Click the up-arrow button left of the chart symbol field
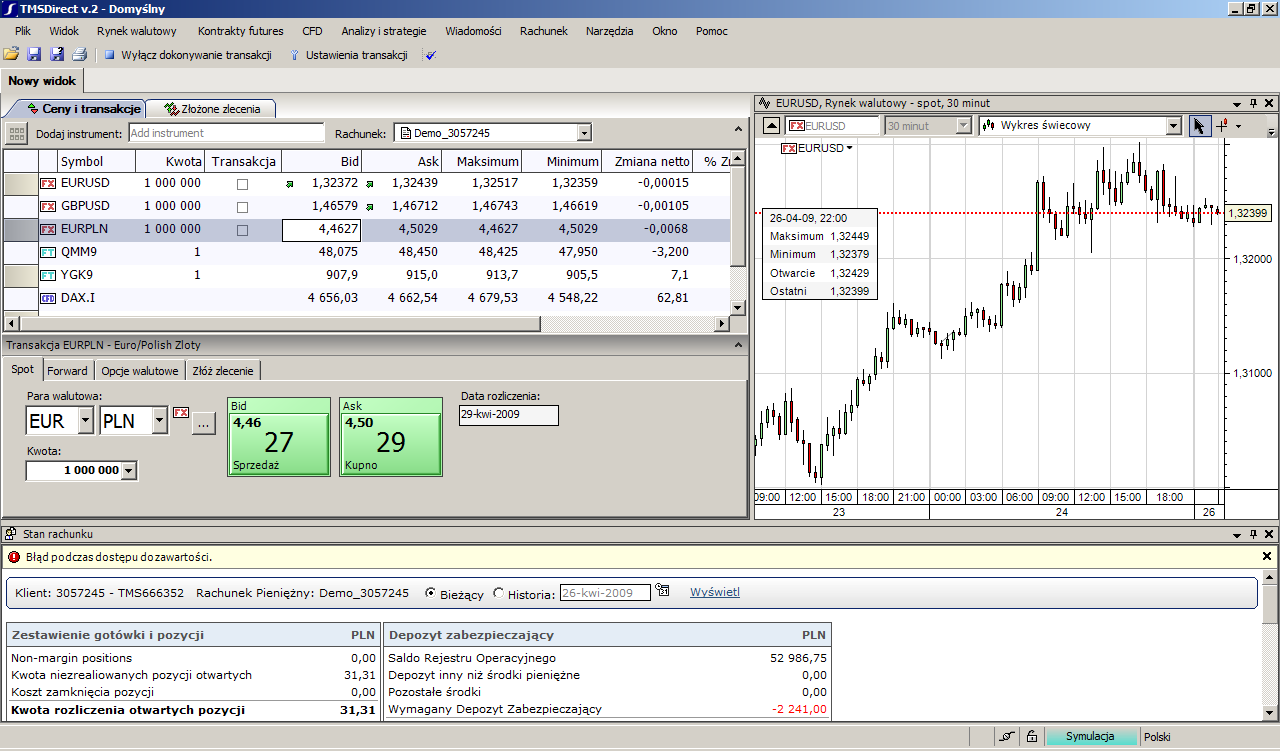The height and width of the screenshot is (751, 1280). pos(771,126)
